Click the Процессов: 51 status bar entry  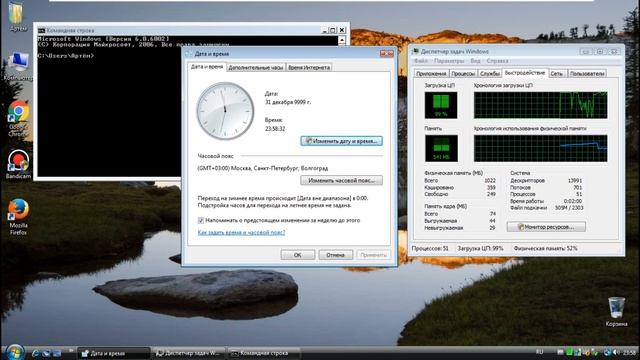(x=430, y=248)
